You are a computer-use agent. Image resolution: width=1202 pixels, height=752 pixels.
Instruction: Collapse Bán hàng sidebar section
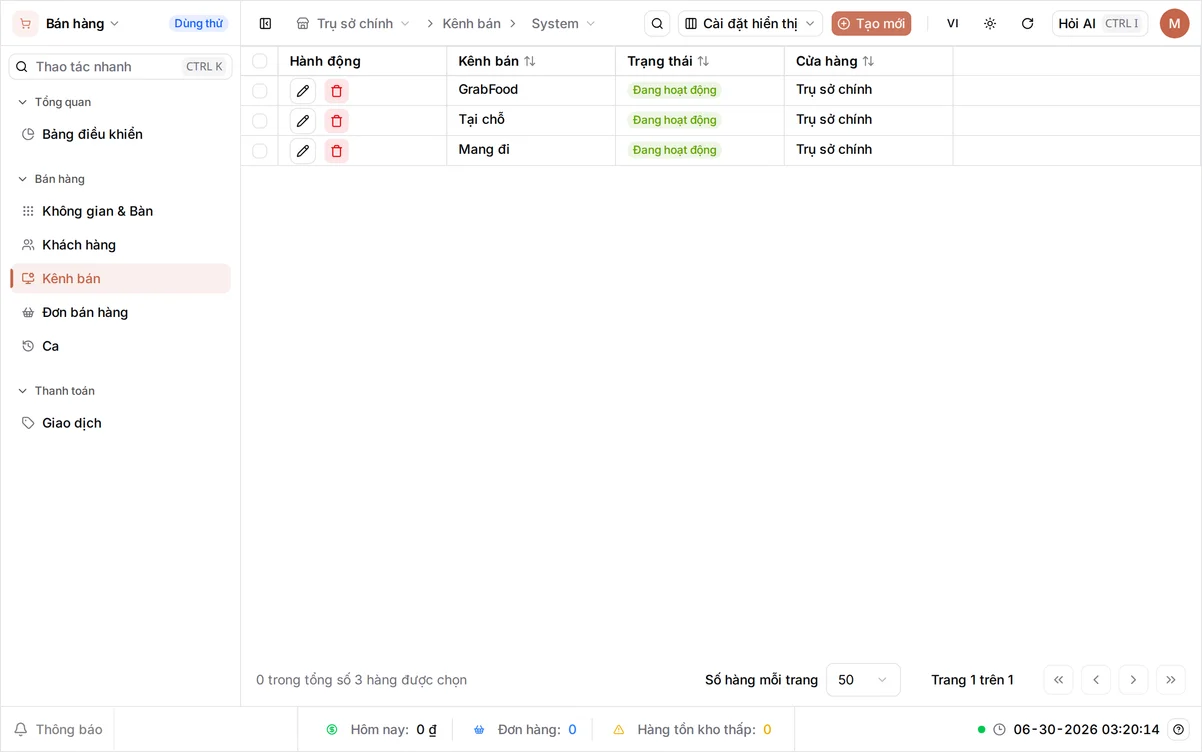51,179
